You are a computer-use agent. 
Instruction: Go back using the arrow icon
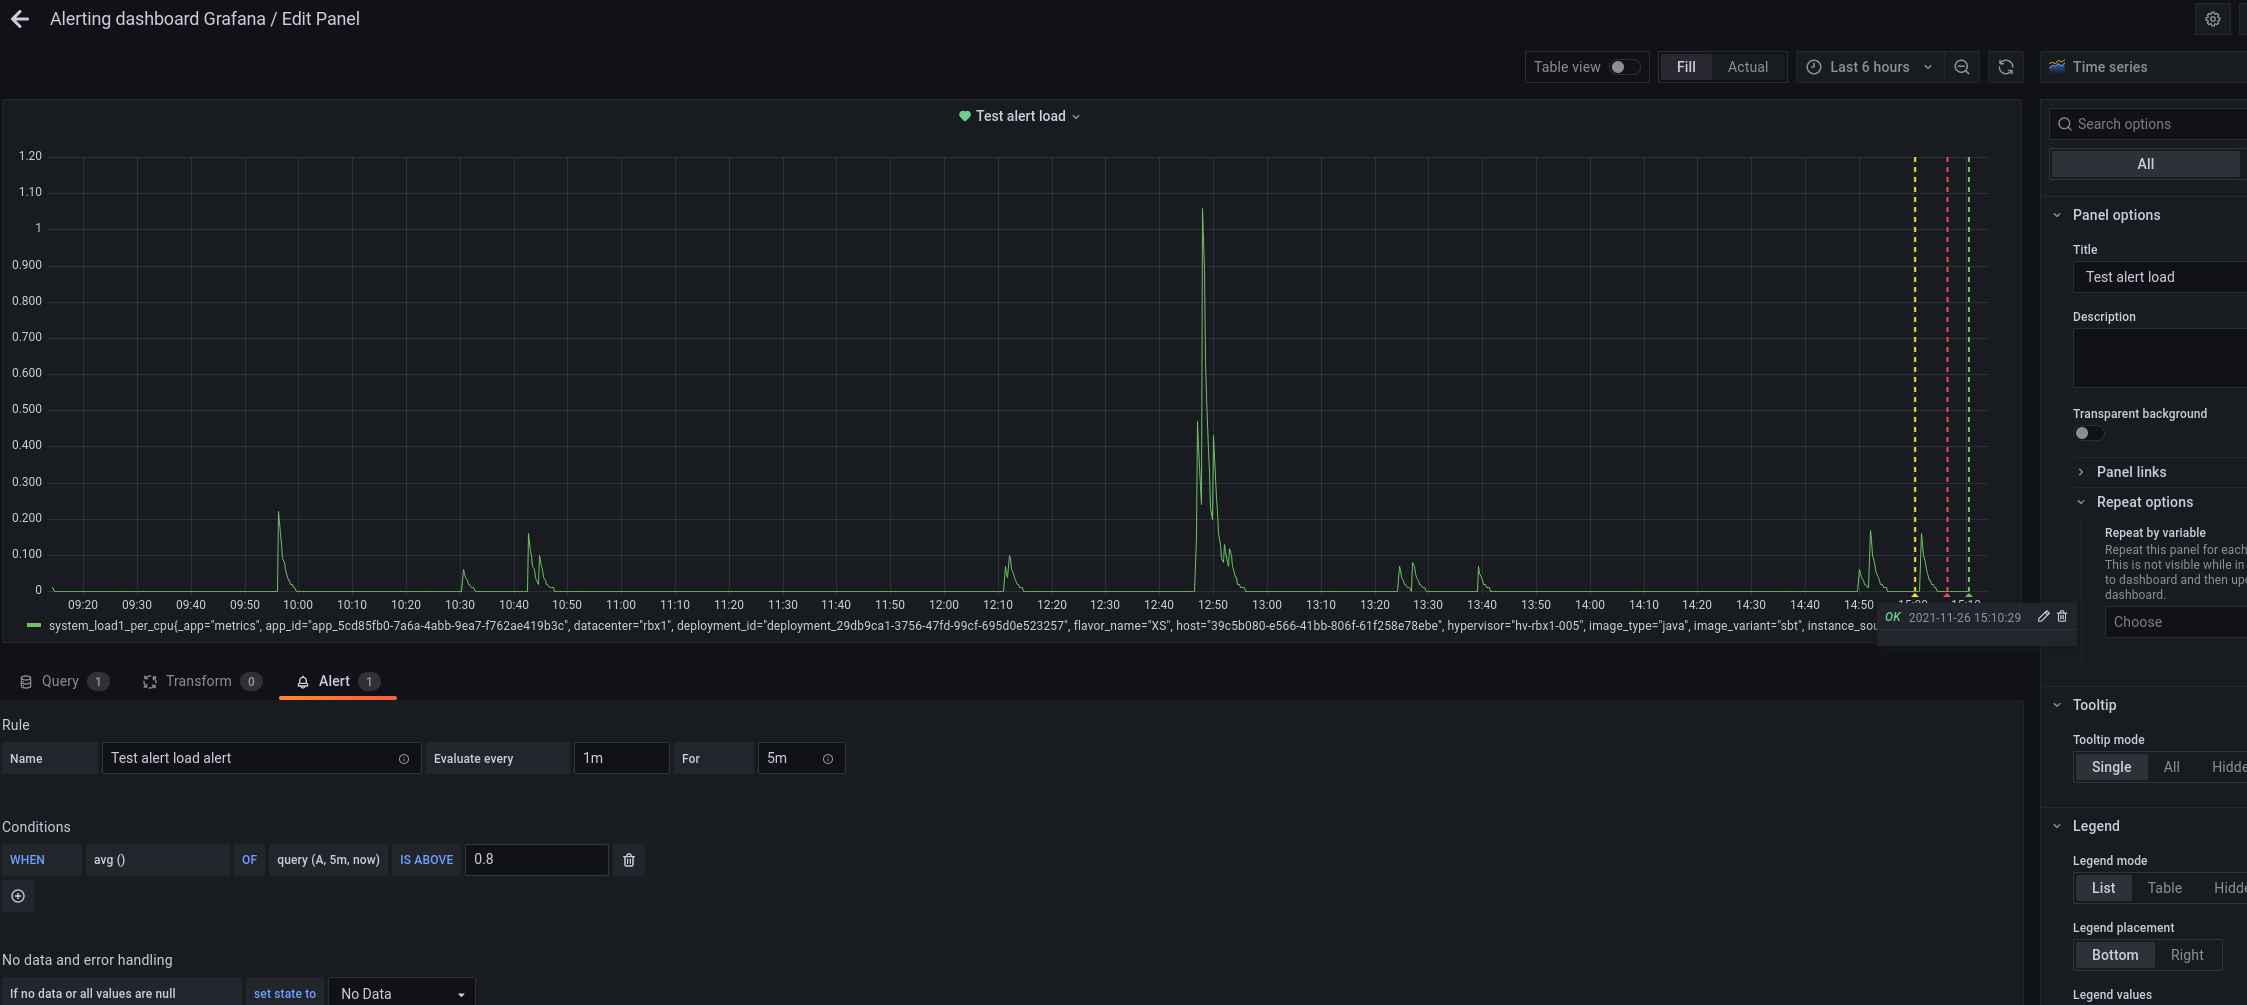pos(19,19)
